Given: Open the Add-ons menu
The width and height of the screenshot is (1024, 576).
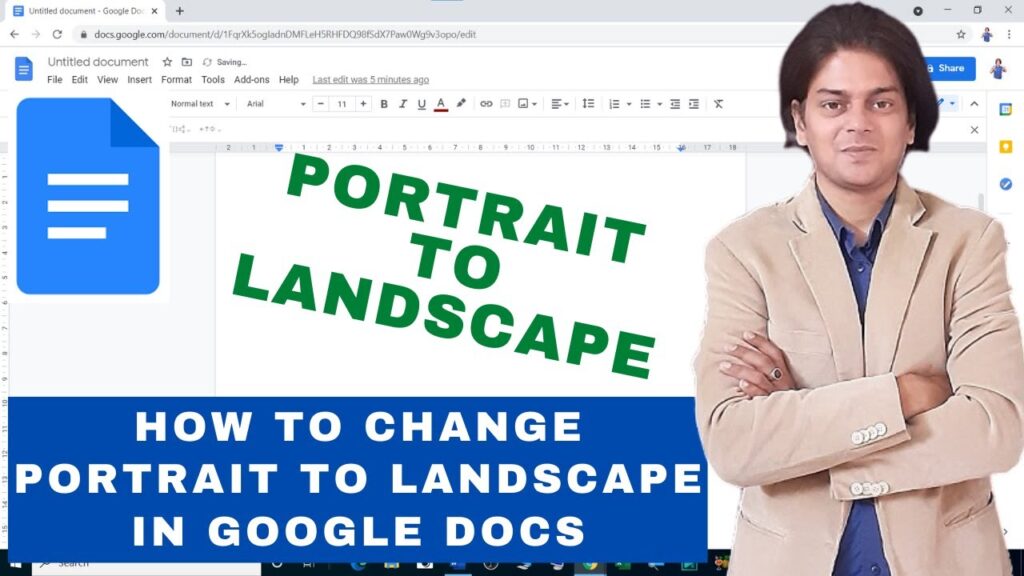Looking at the screenshot, I should coord(251,80).
